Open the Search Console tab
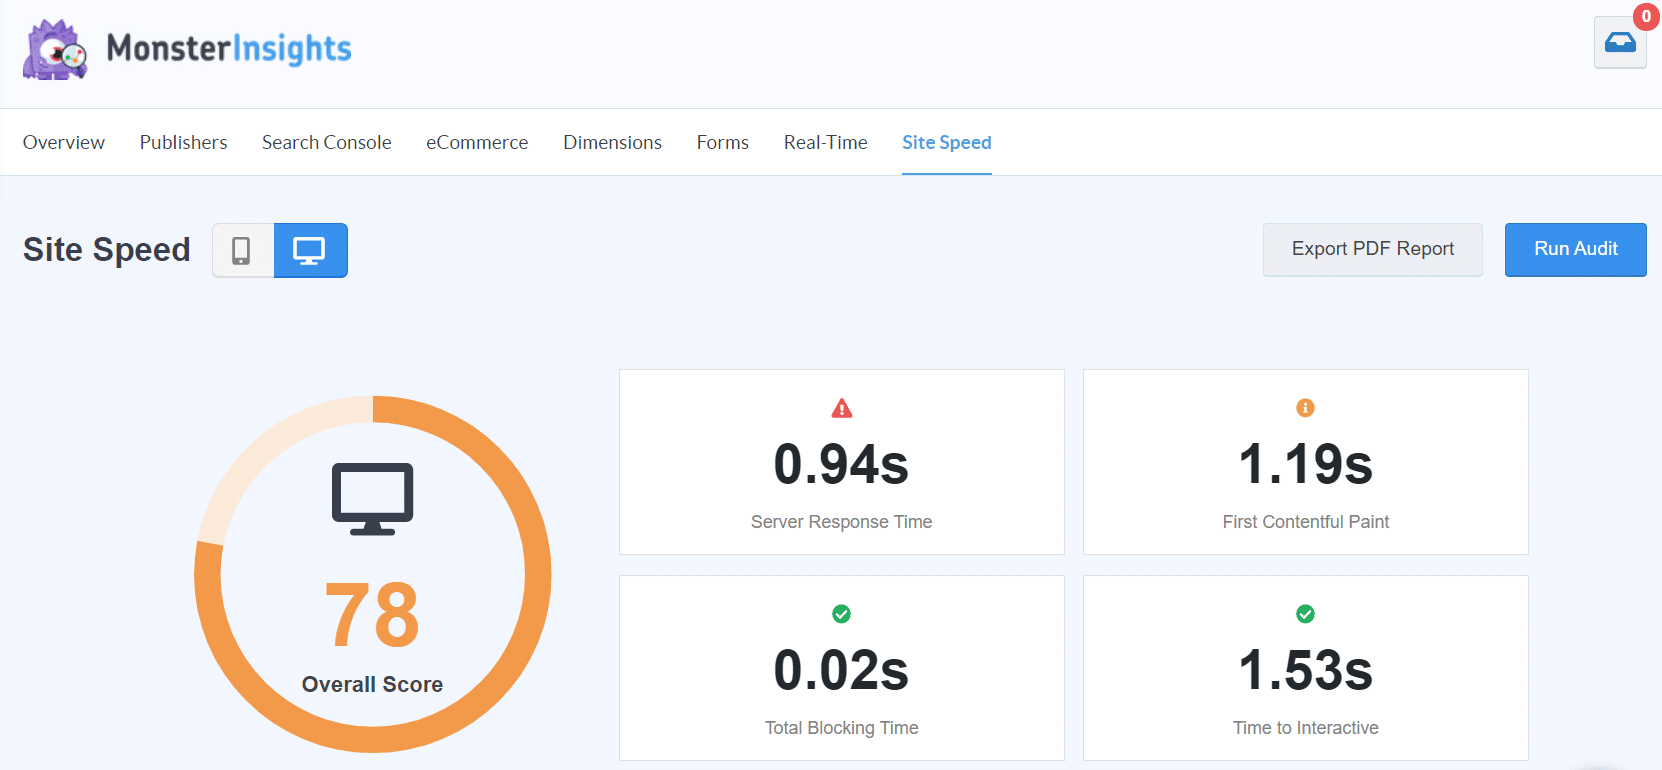 (x=327, y=142)
